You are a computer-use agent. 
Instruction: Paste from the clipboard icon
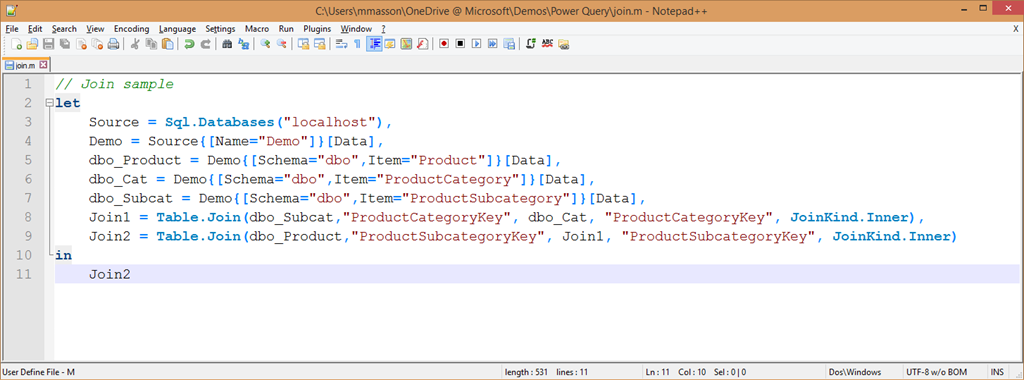(167, 44)
